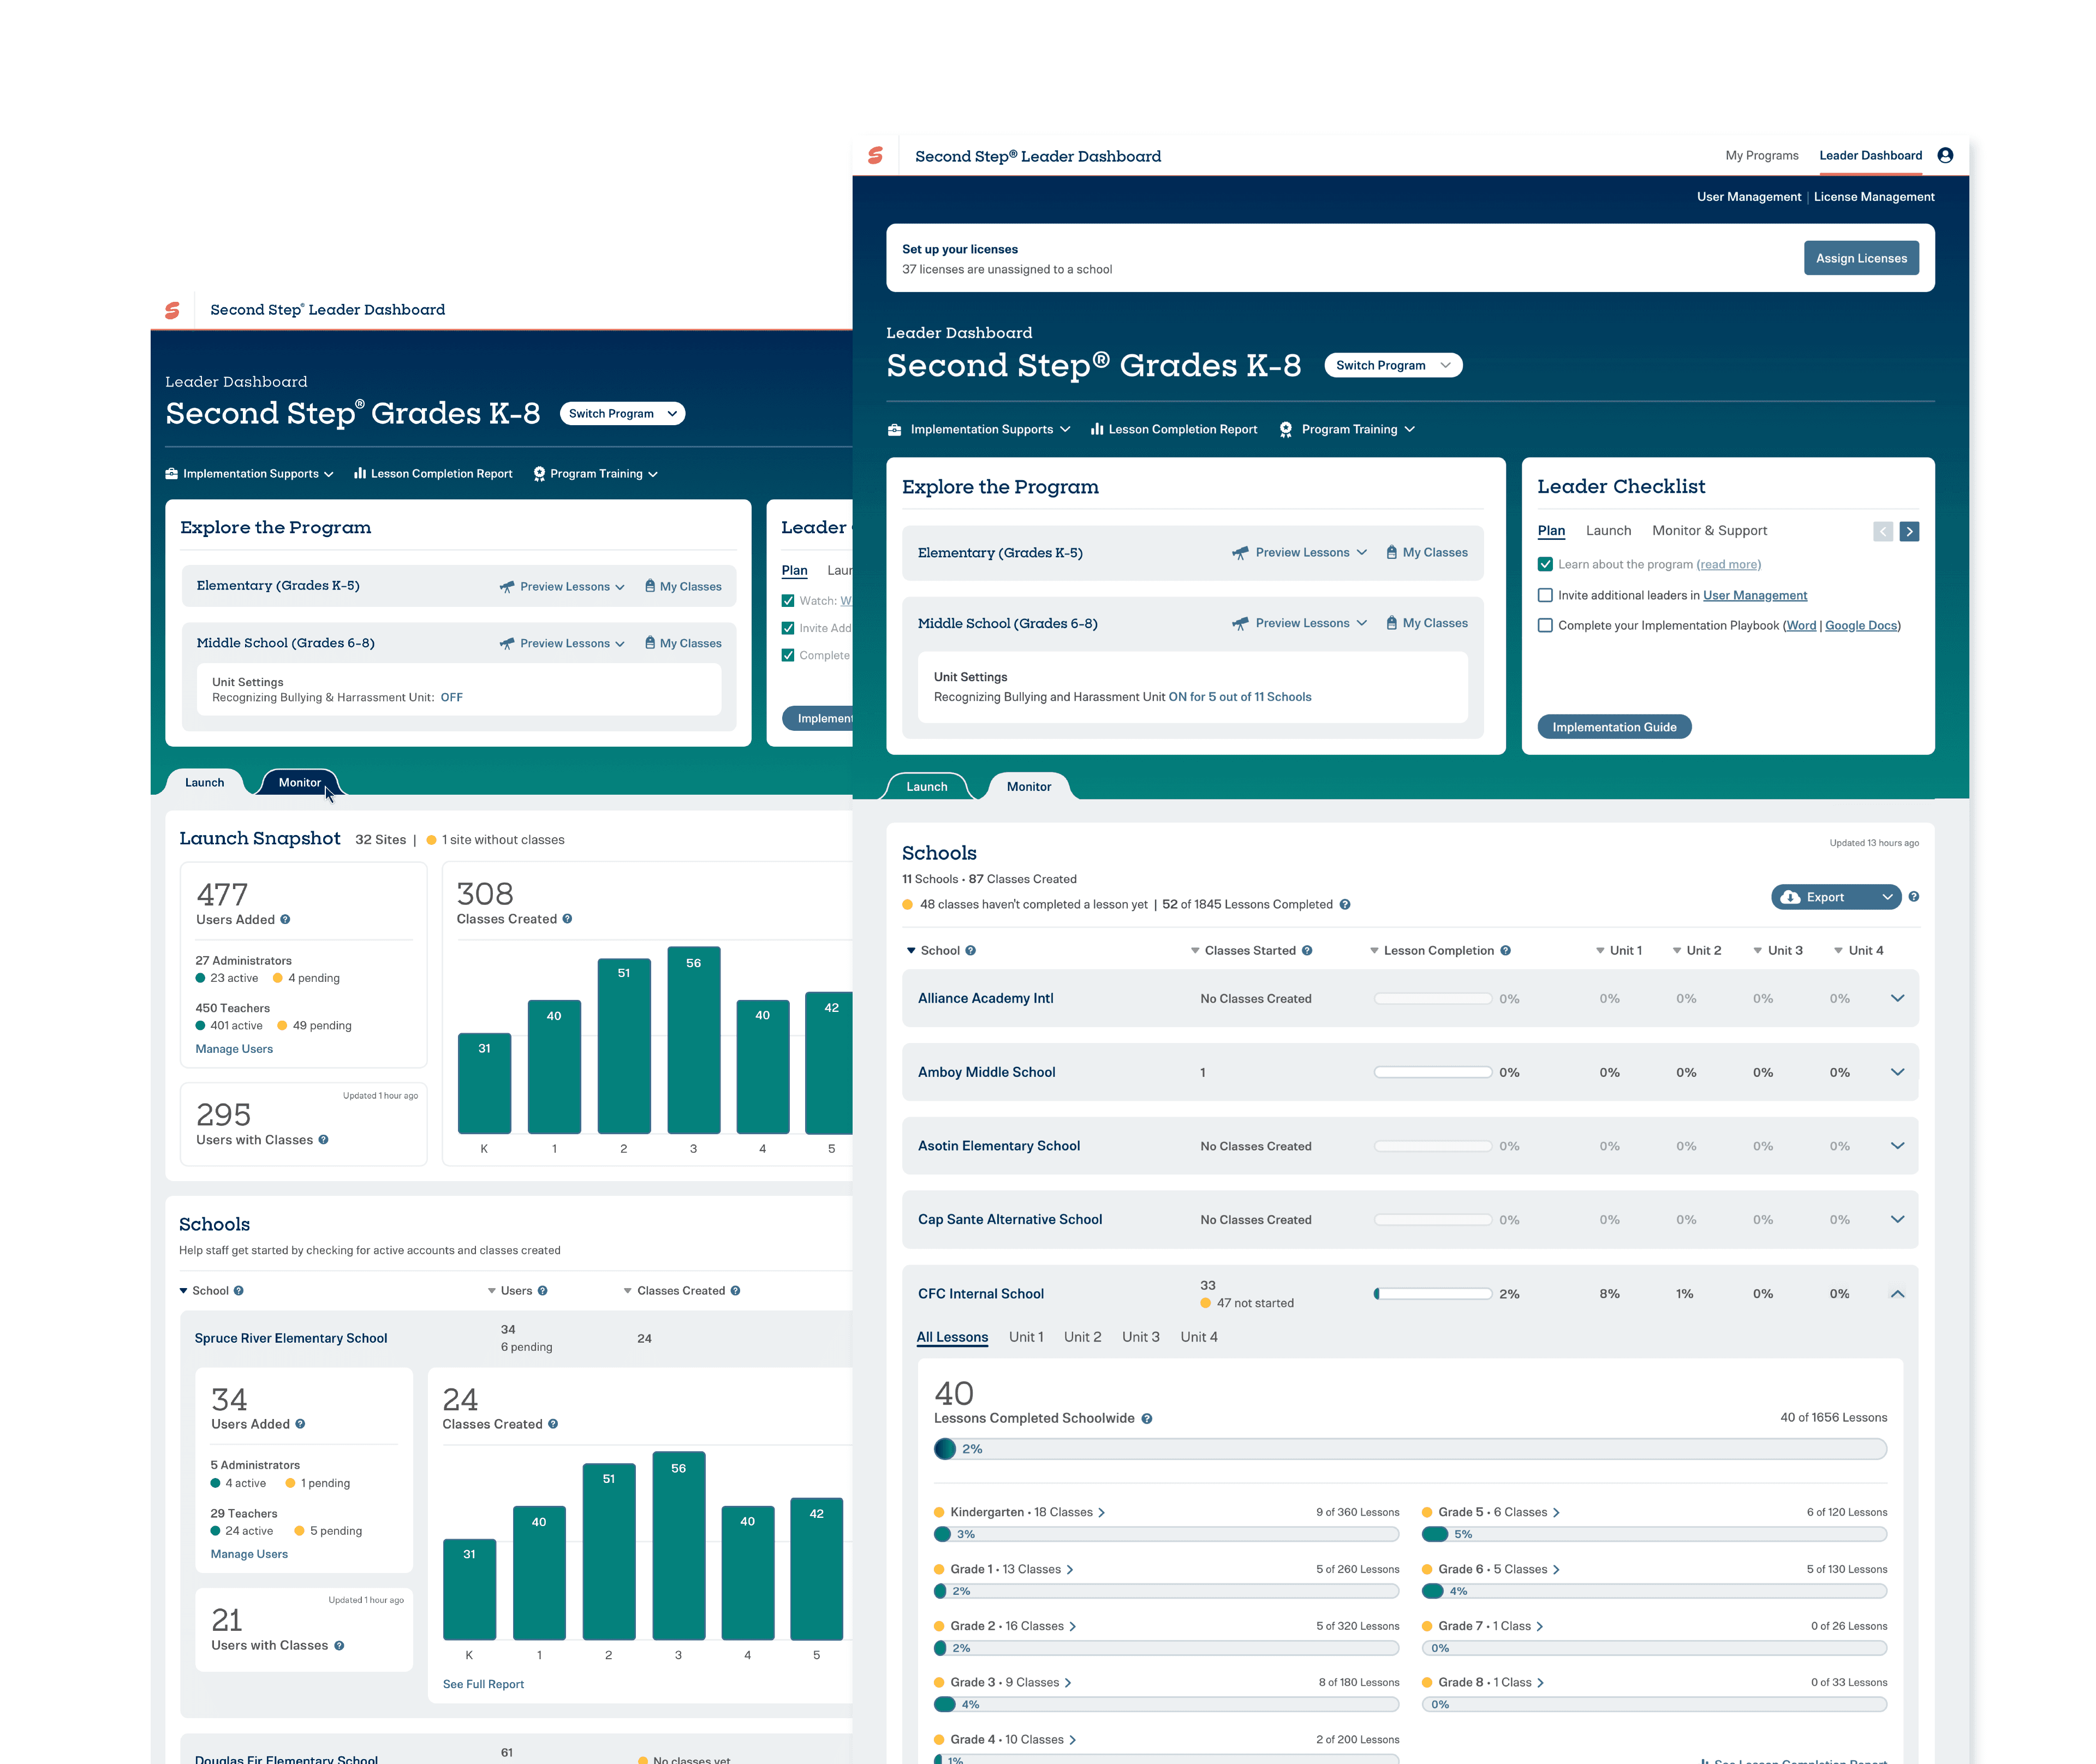Open the User Management link in top bar
2096x1764 pixels.
1748,197
